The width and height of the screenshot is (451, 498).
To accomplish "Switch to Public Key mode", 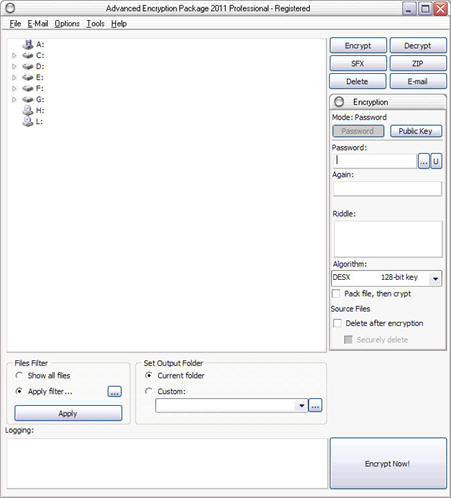I will pyautogui.click(x=416, y=131).
